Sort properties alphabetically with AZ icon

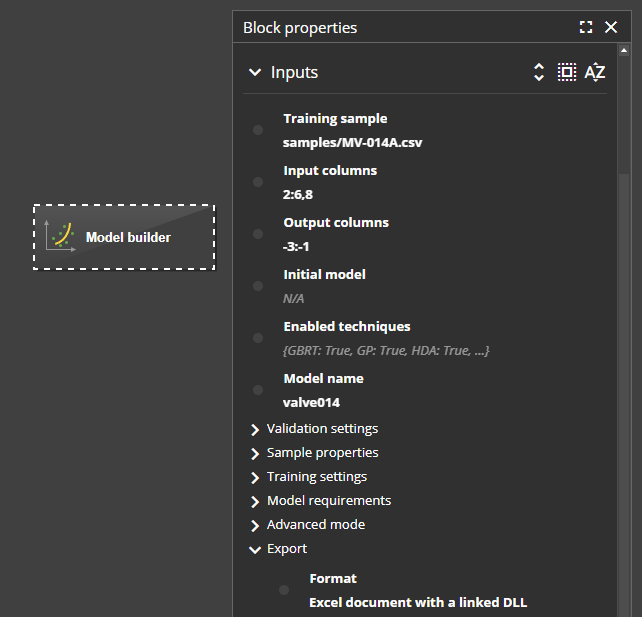click(595, 72)
